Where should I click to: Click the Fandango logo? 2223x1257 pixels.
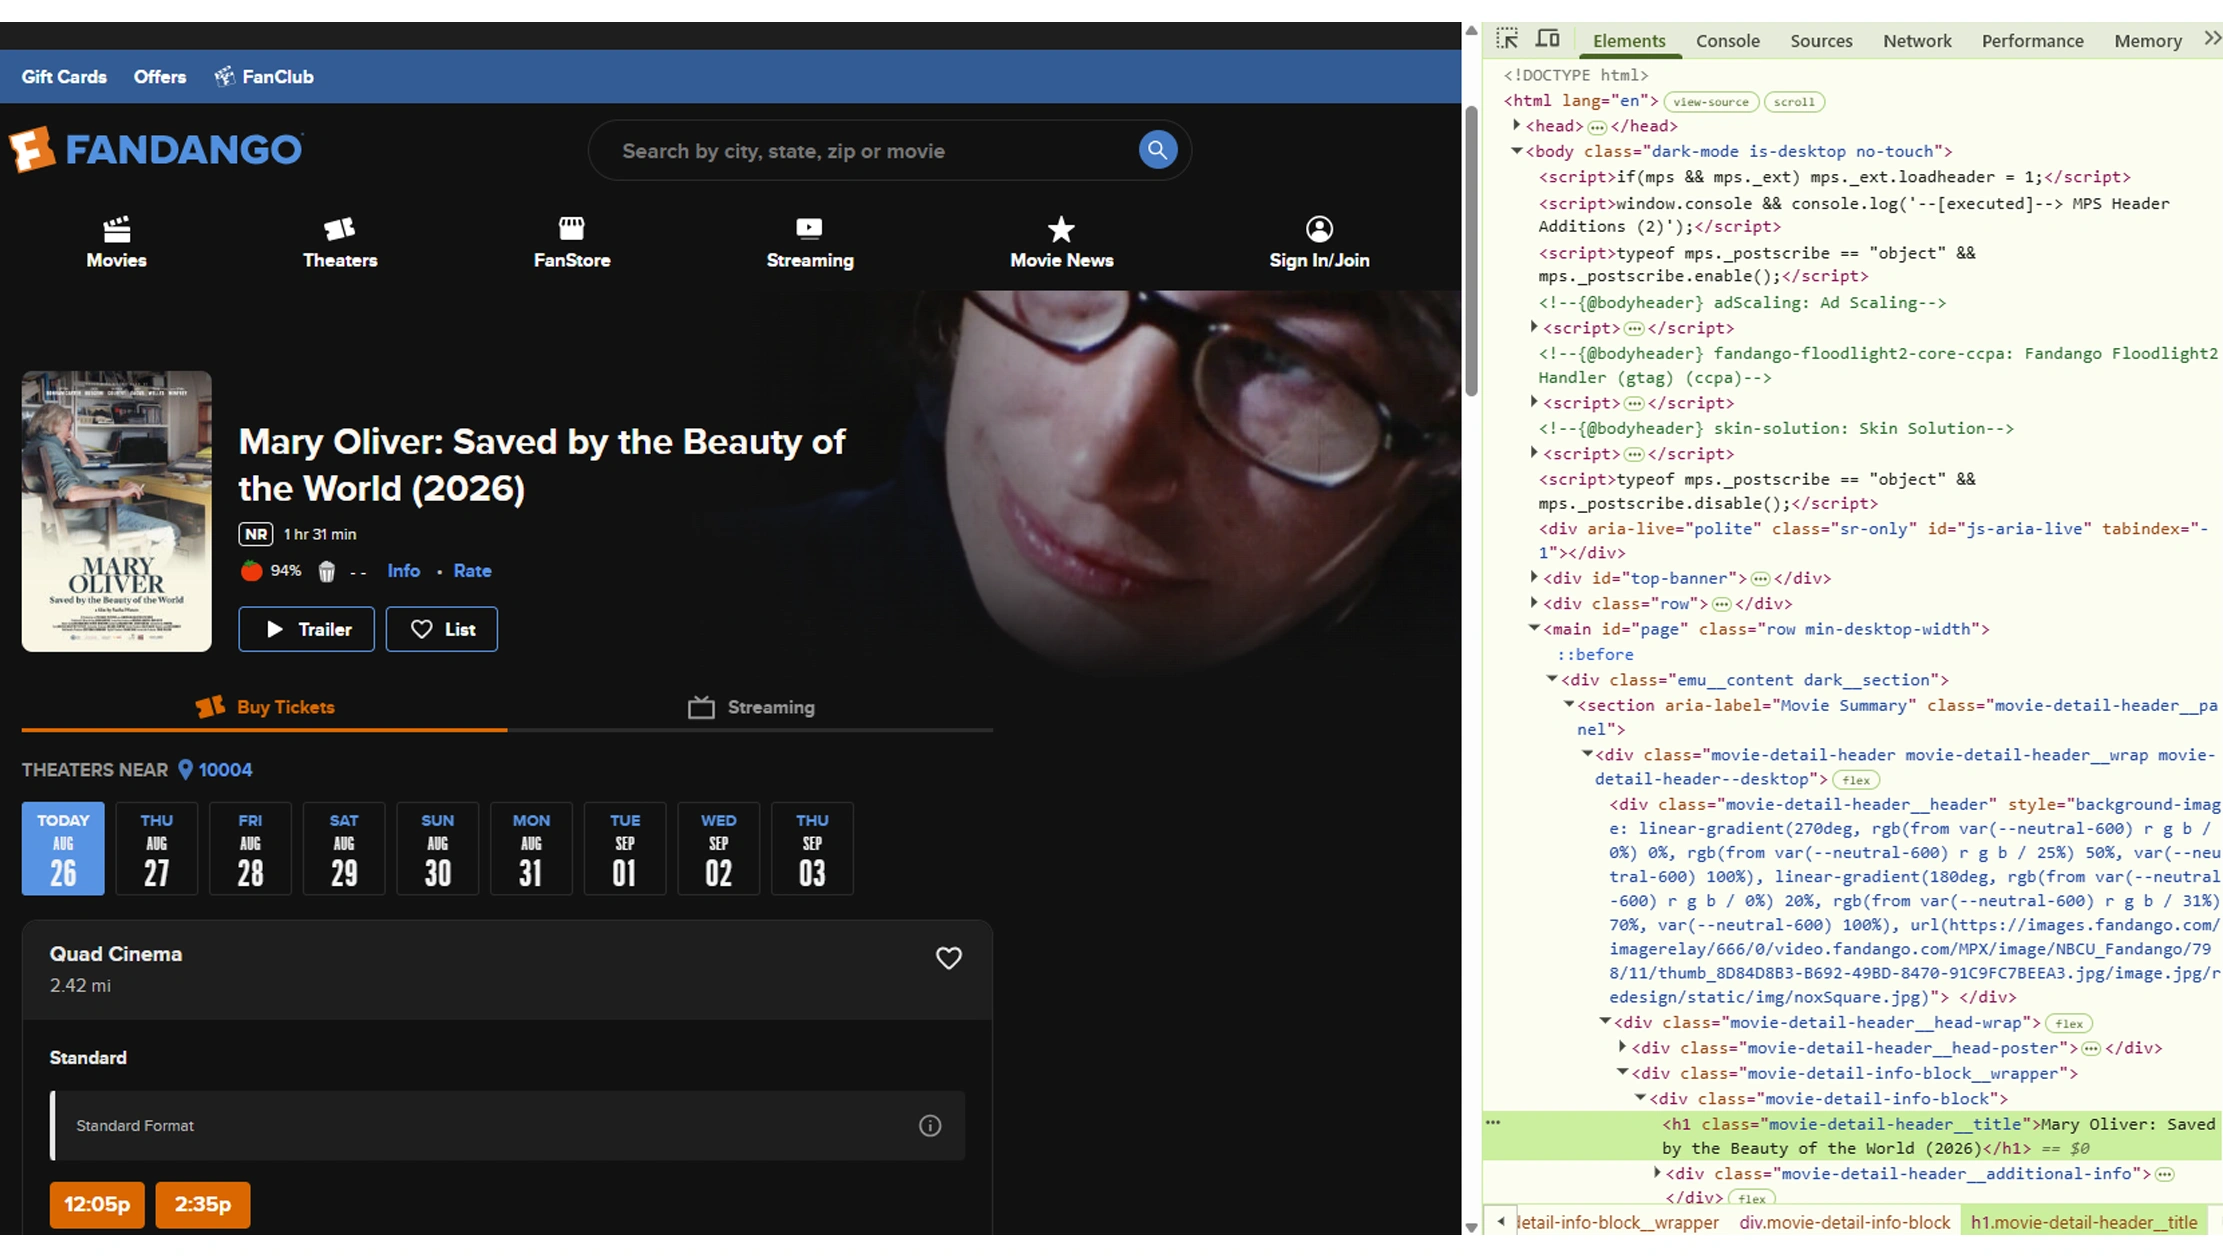tap(156, 150)
